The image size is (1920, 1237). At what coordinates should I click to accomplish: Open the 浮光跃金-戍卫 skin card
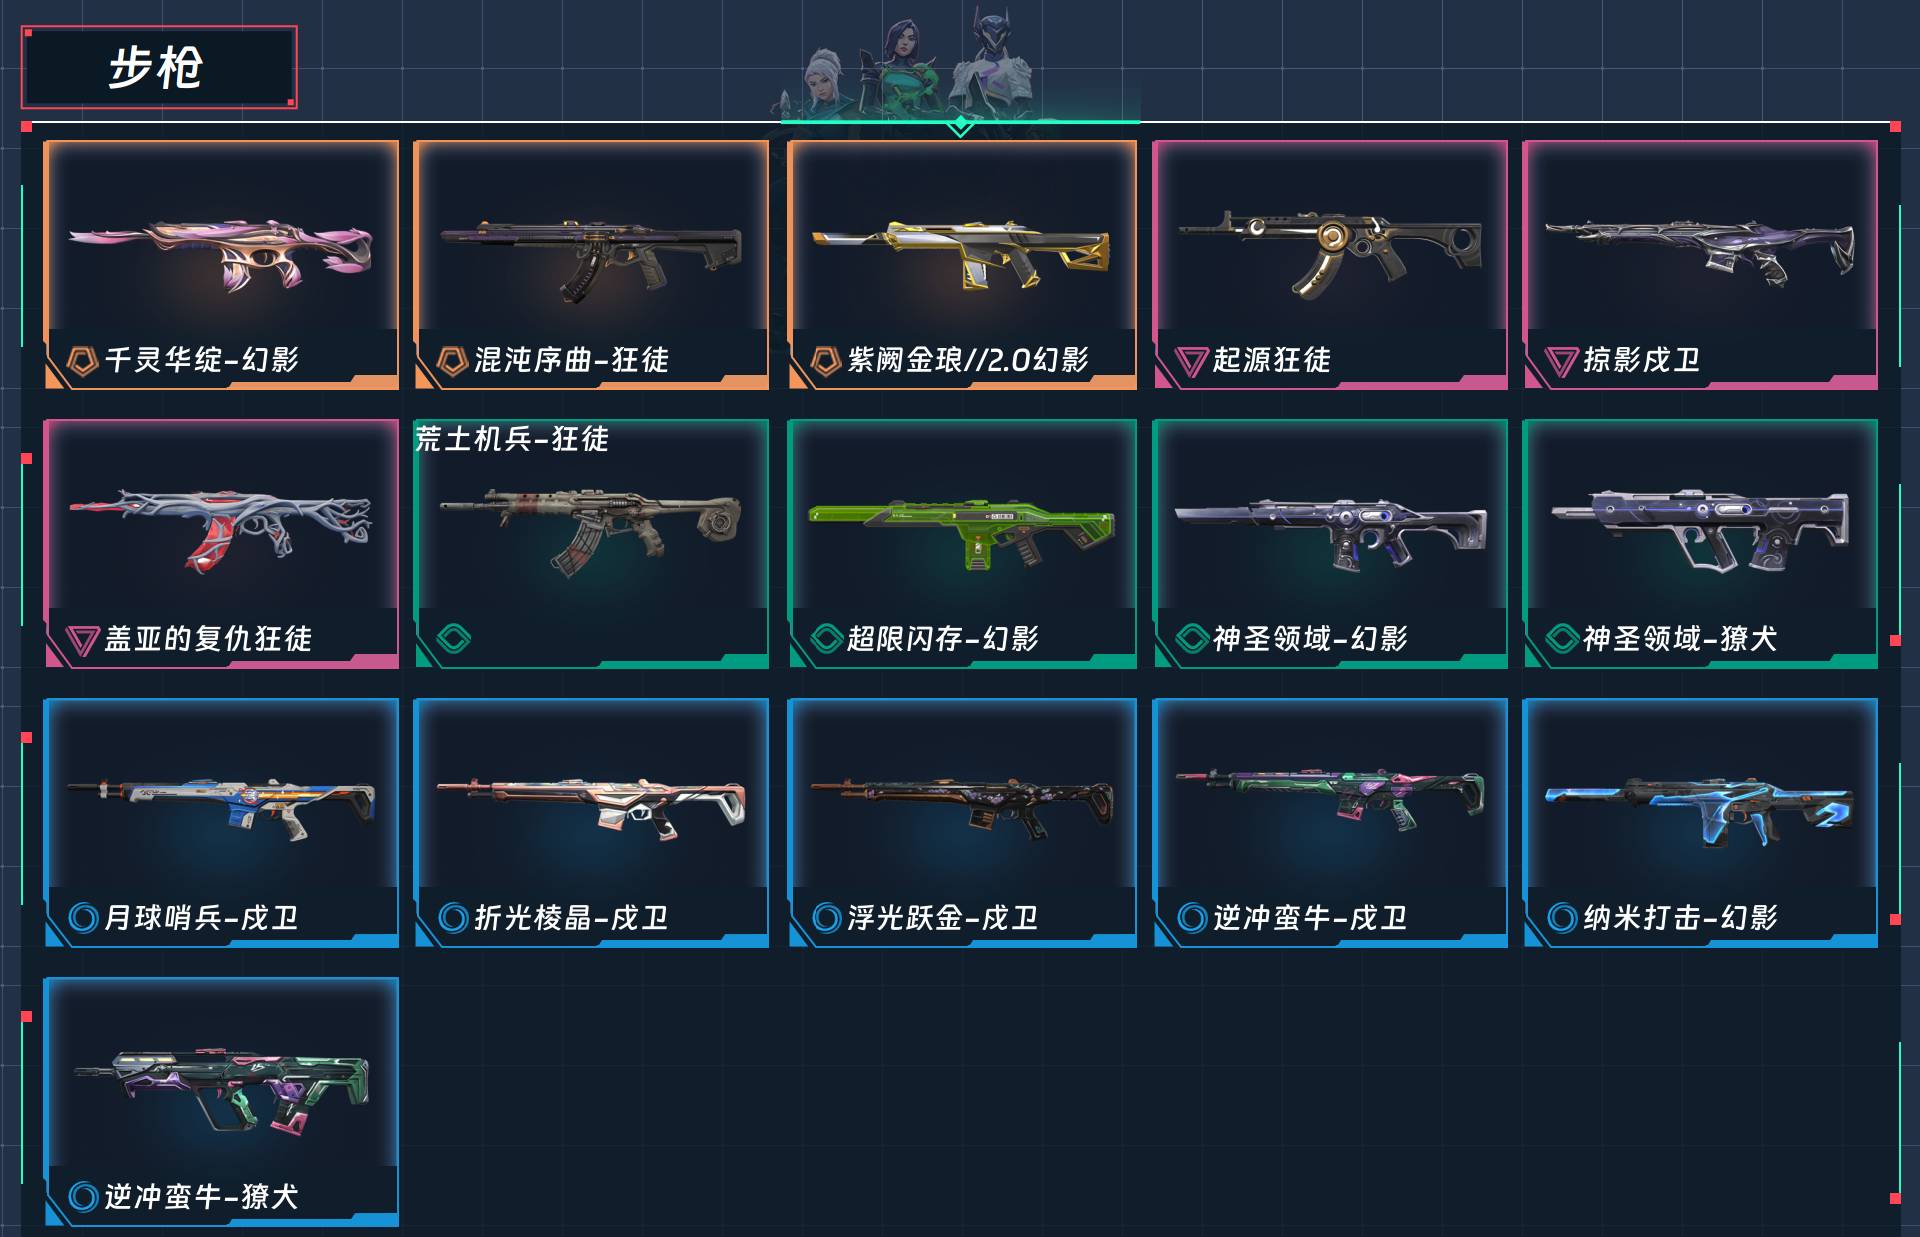coord(962,823)
